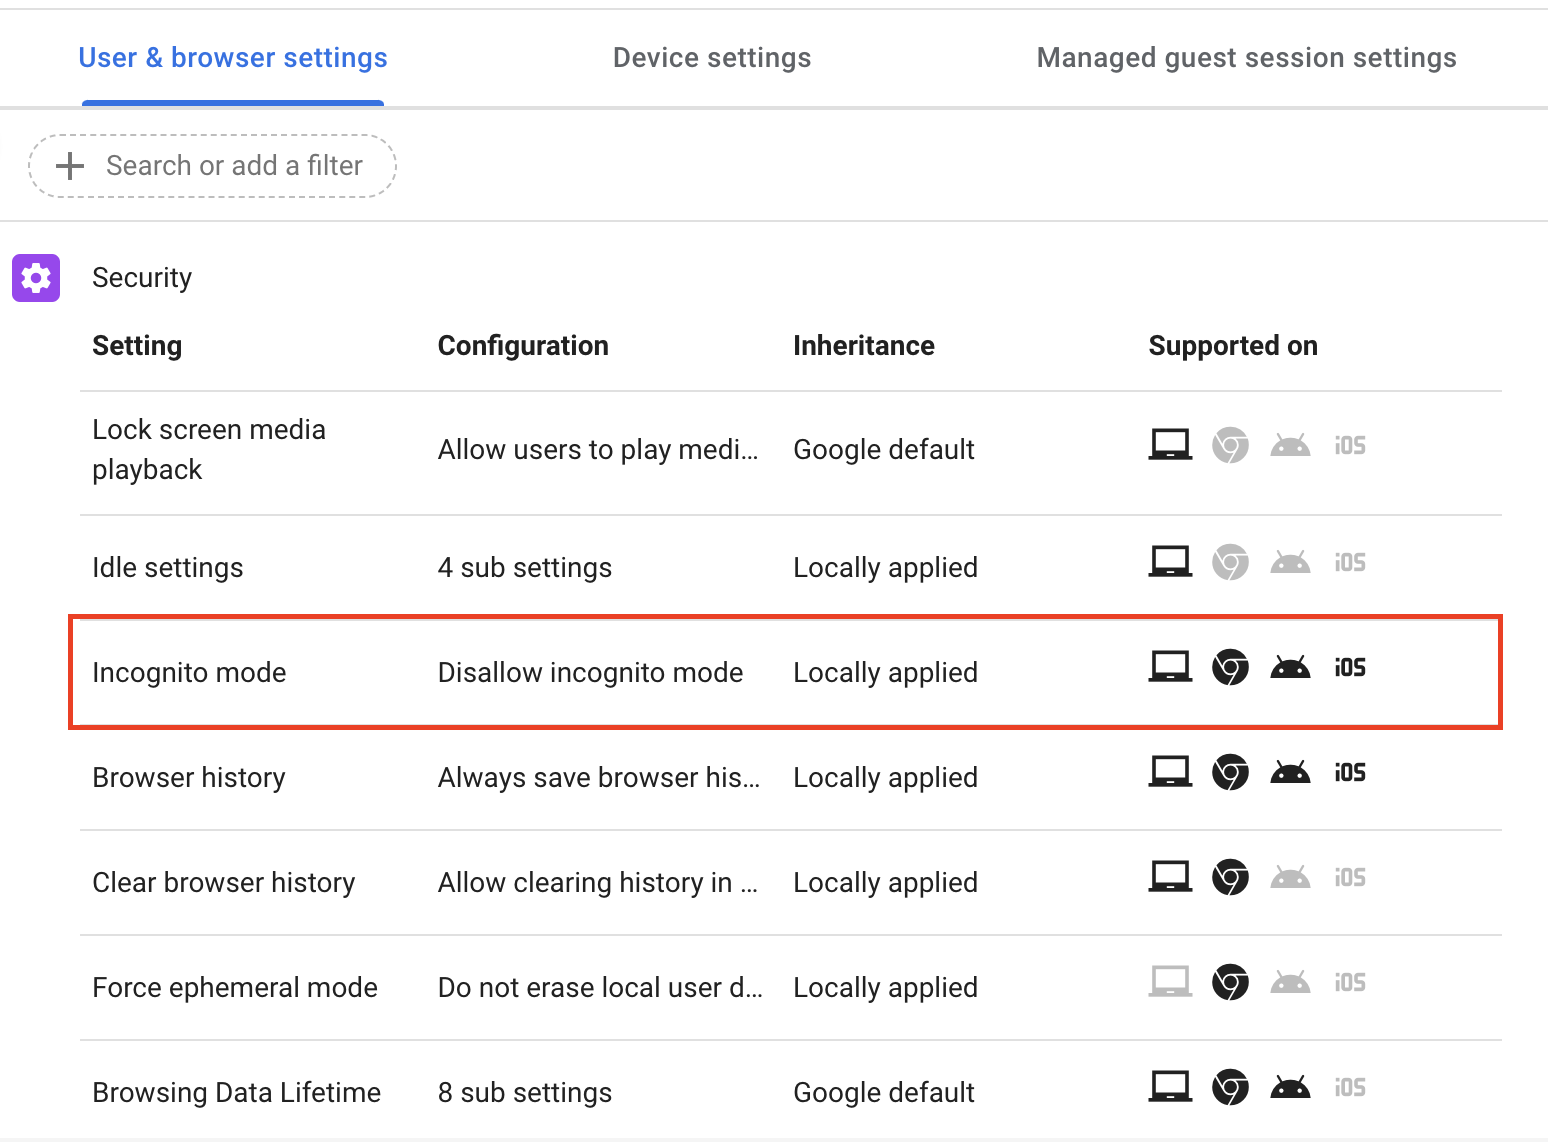Open the Browsing Data Lifetime setting
The height and width of the screenshot is (1142, 1548).
coord(236,1092)
